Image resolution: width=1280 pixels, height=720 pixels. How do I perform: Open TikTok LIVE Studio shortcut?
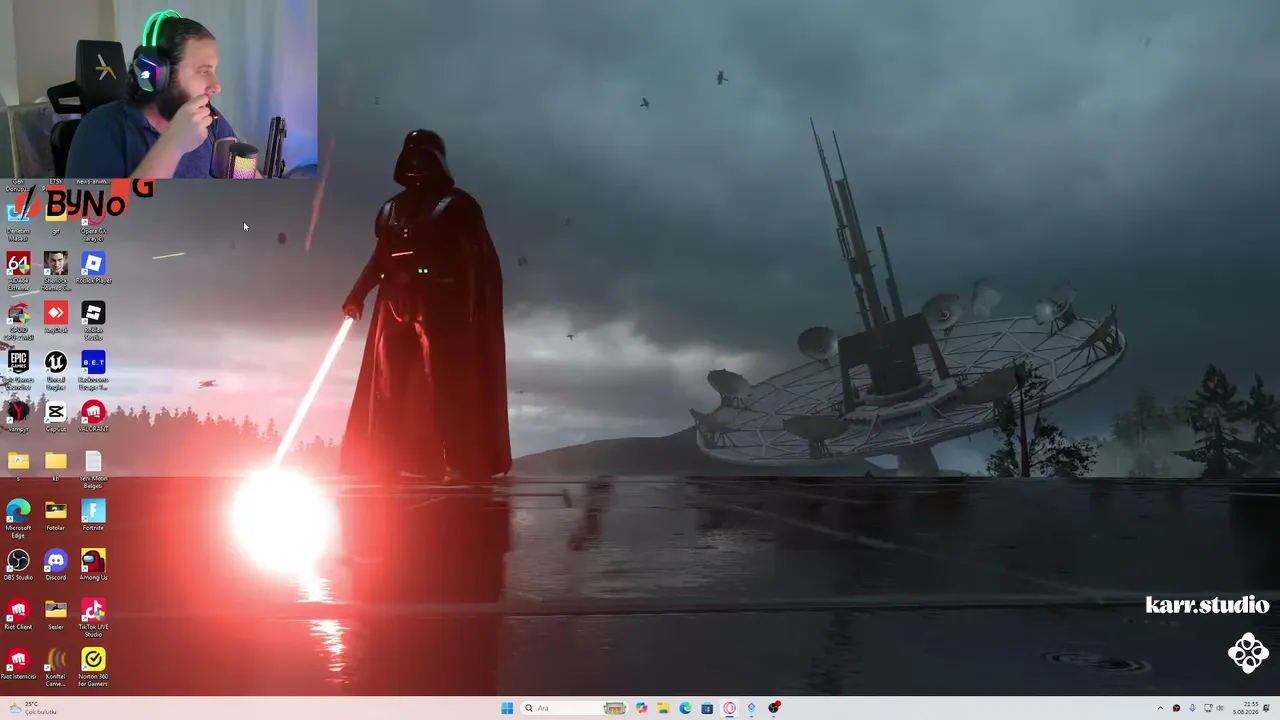tap(93, 618)
